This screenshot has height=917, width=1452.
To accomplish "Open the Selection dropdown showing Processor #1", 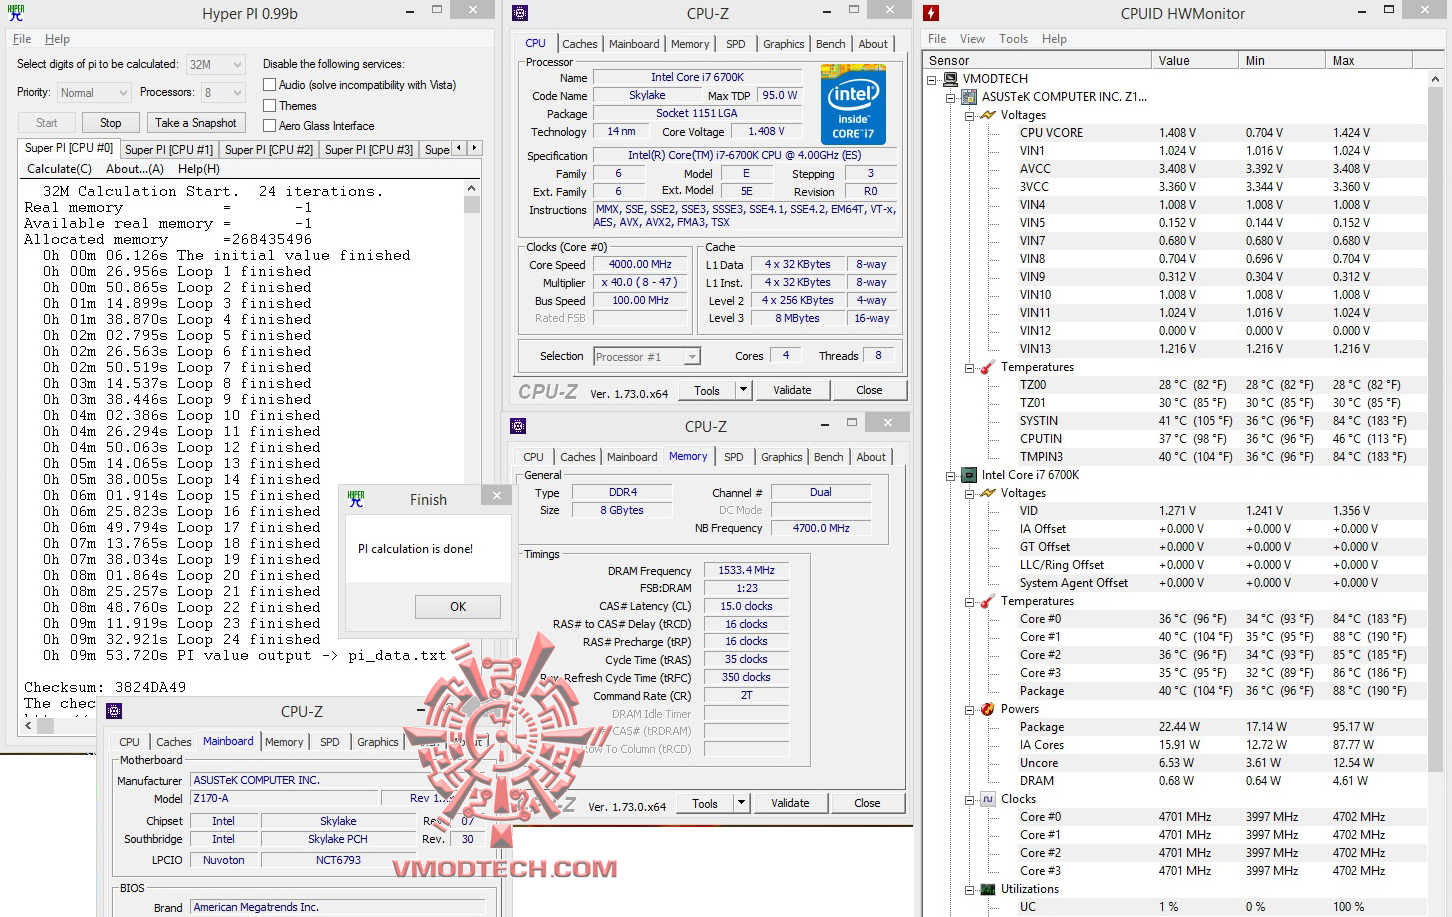I will (647, 357).
